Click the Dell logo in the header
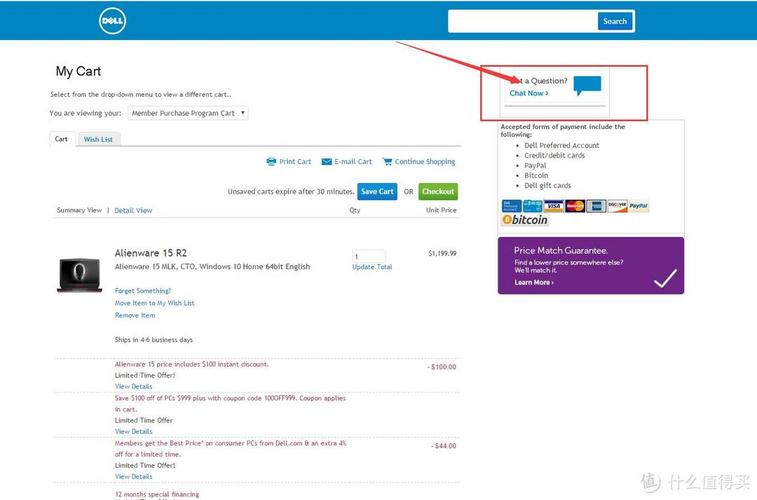 click(112, 21)
